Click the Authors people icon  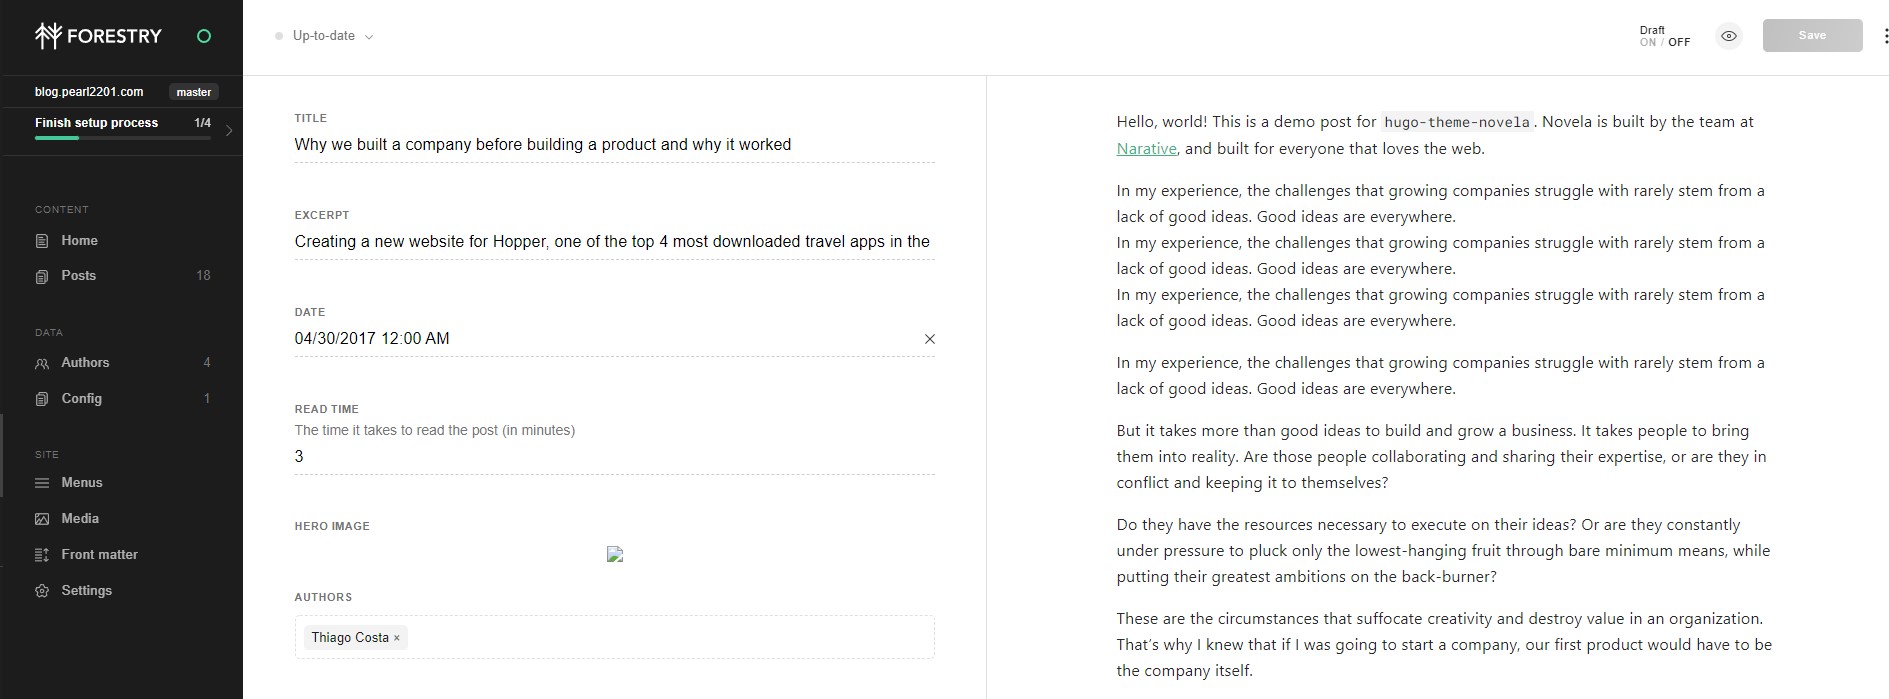point(42,363)
